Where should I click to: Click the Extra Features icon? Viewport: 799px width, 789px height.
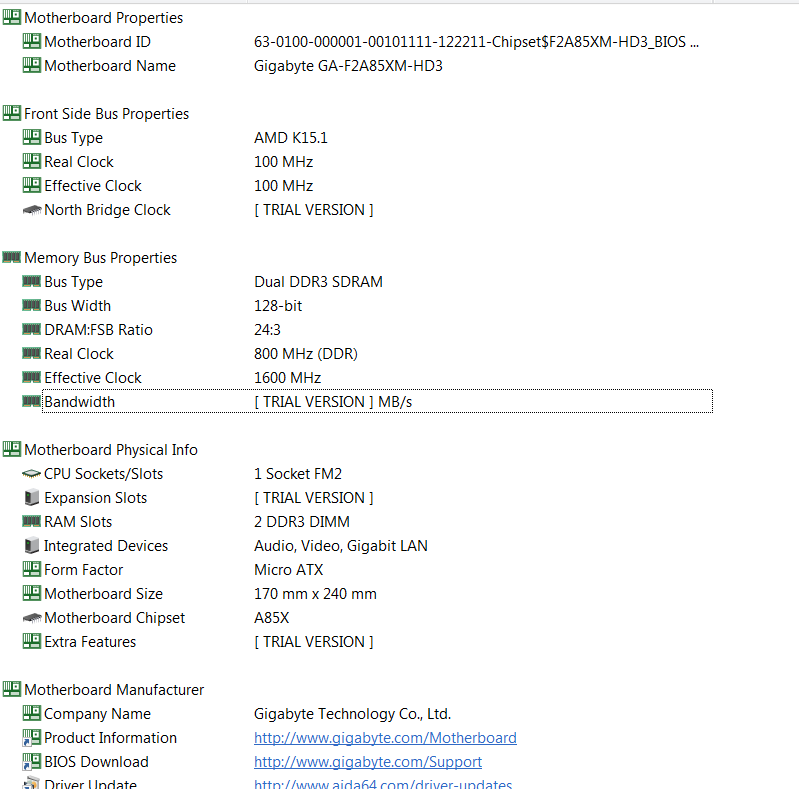[32, 641]
